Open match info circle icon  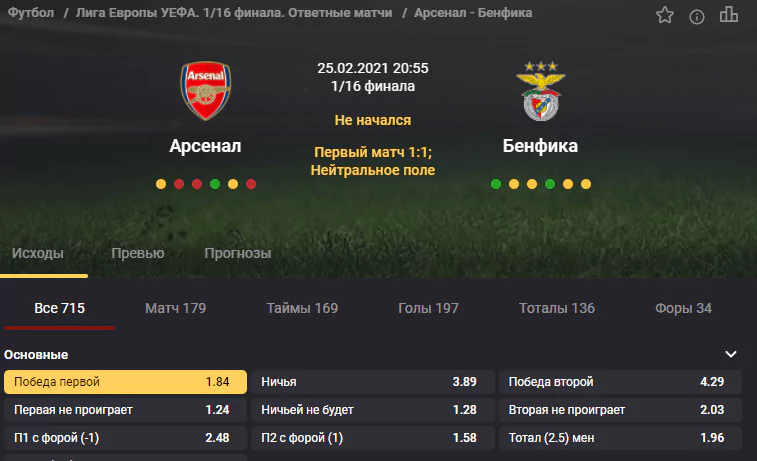697,17
